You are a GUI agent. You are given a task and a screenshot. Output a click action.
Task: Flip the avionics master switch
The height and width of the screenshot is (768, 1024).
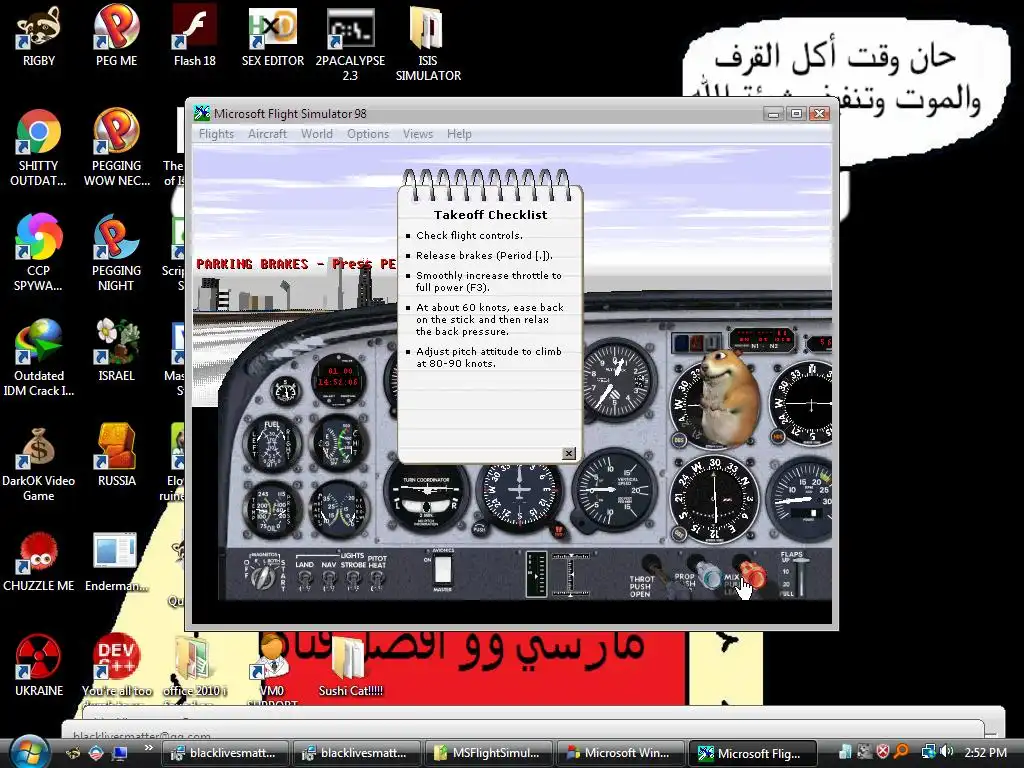pyautogui.click(x=443, y=569)
